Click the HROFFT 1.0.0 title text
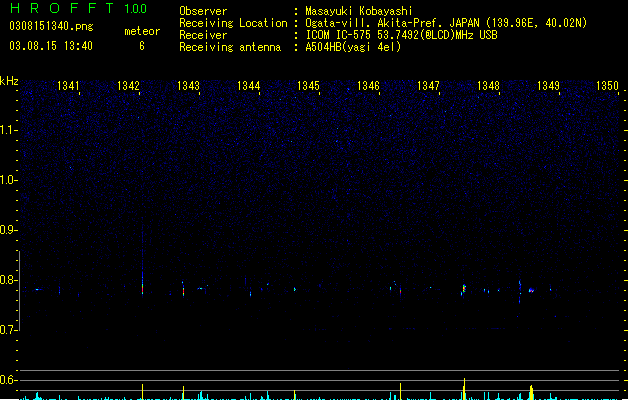Image resolution: width=629 pixels, height=400 pixels. point(79,8)
